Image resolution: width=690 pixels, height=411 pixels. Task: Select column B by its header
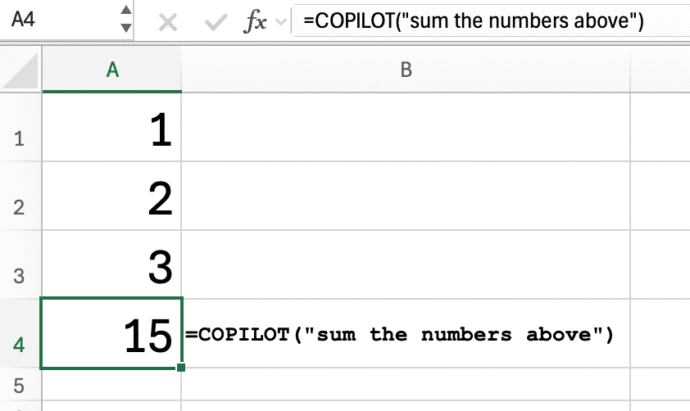[x=405, y=70]
